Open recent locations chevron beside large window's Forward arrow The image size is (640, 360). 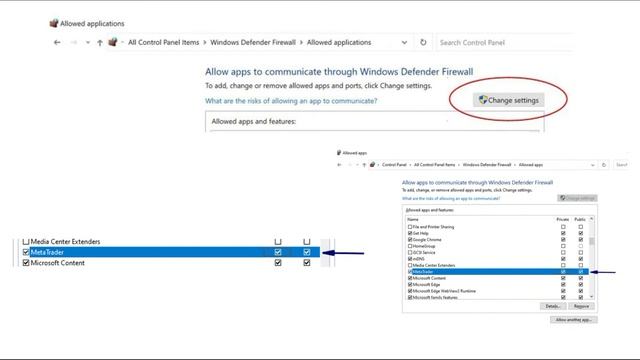click(87, 42)
